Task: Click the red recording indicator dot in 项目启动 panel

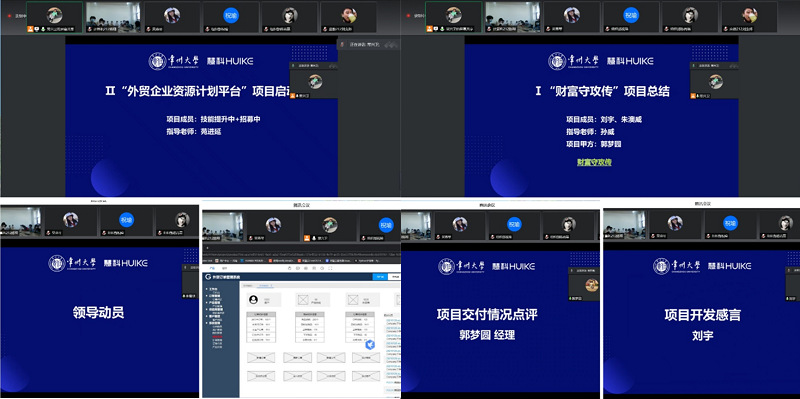Action: point(9,16)
